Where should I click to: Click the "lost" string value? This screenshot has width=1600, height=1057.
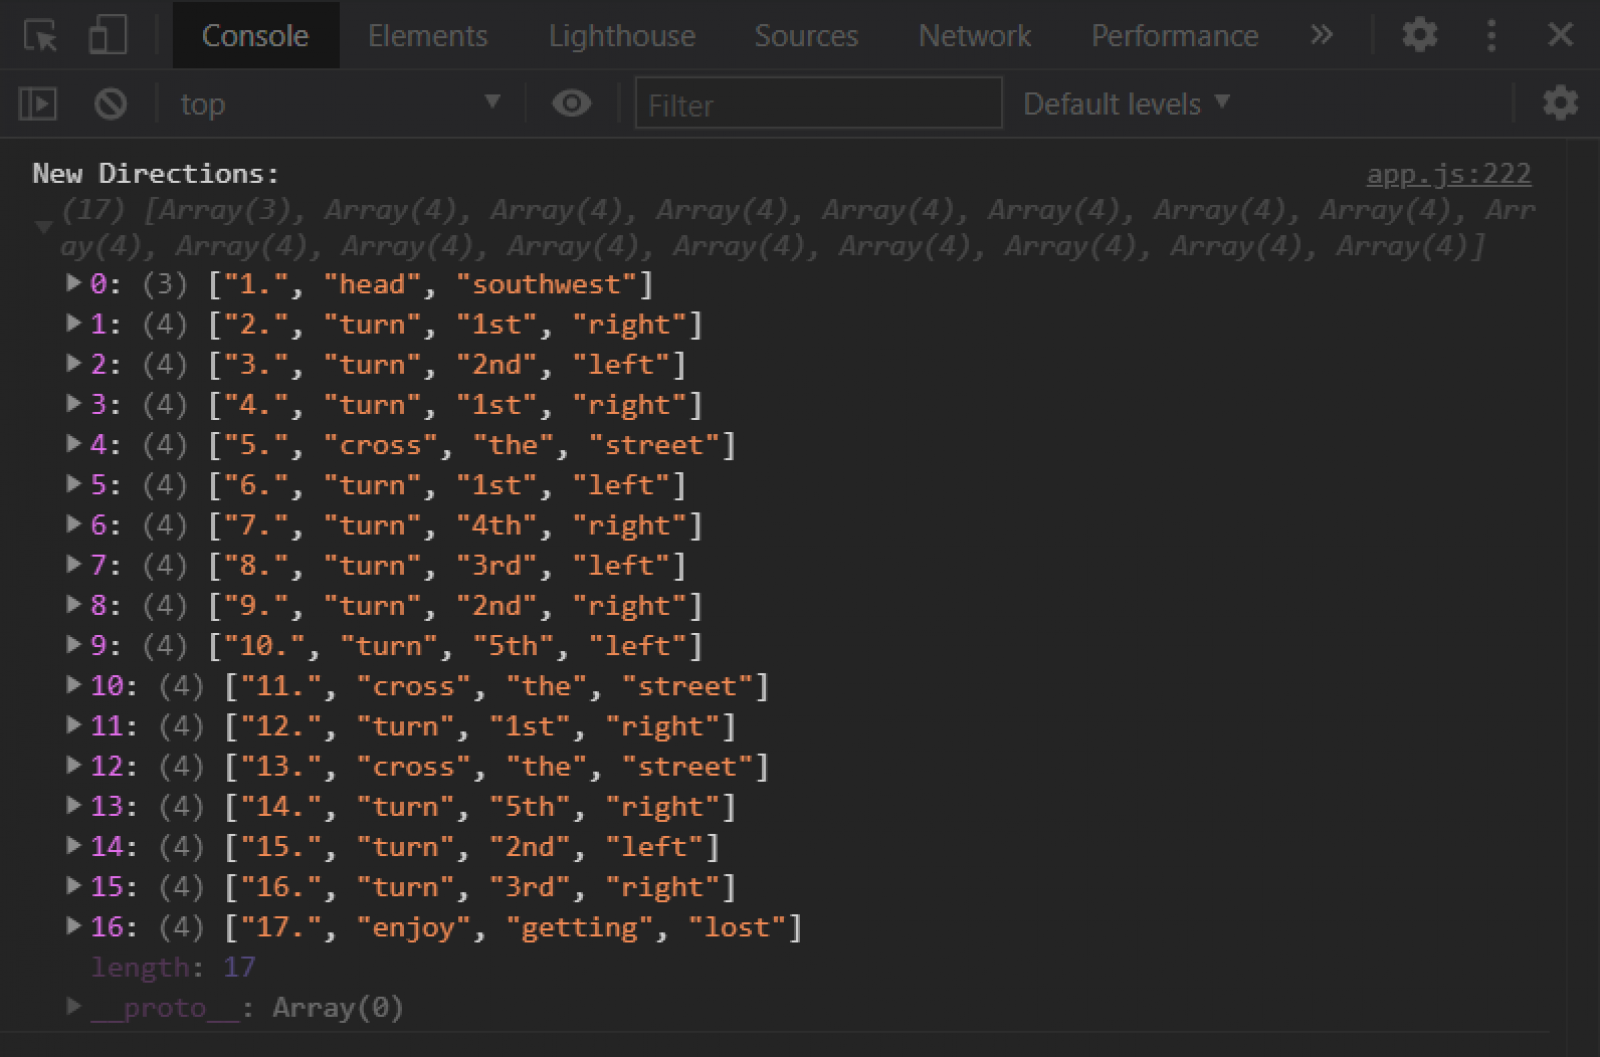click(x=737, y=928)
